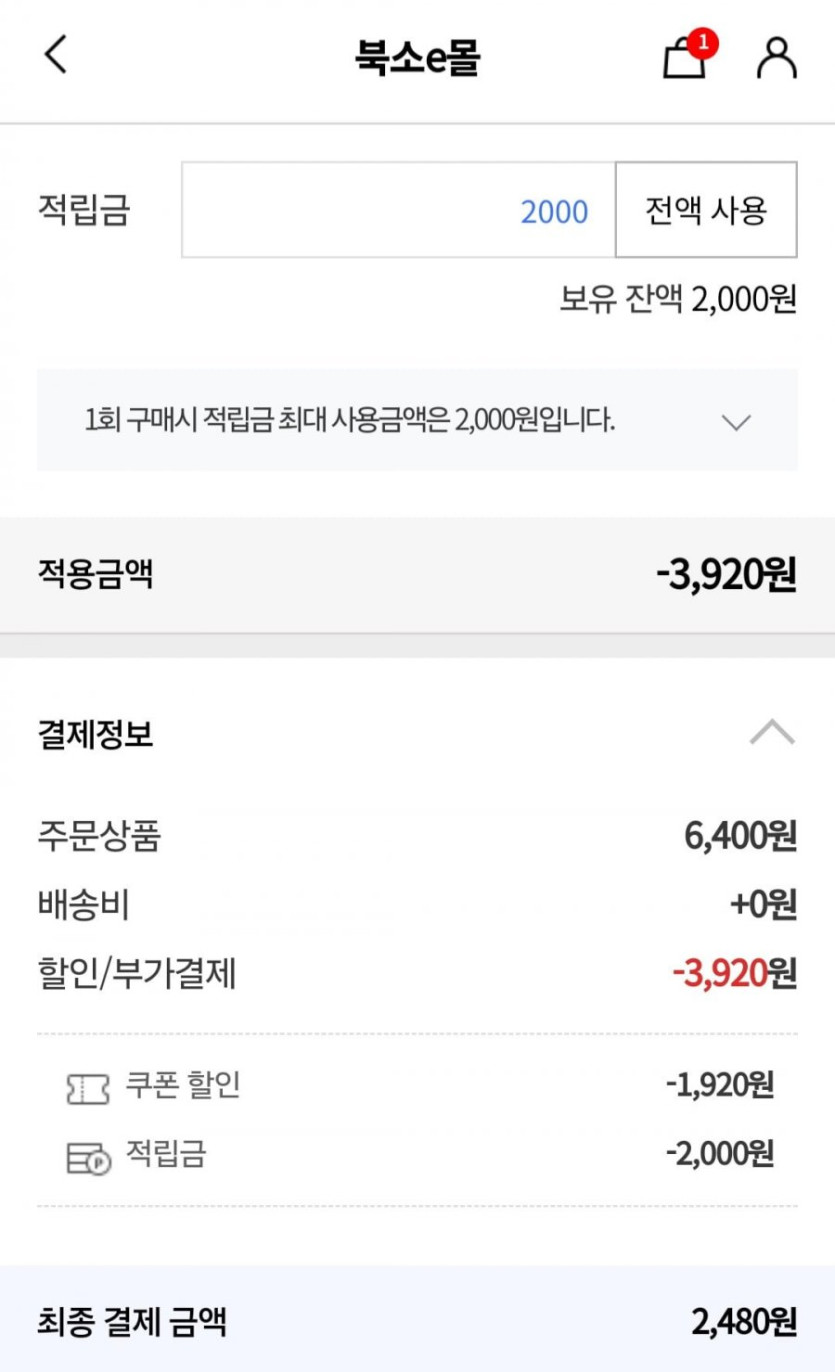The image size is (835, 1372).
Task: Select the 보유 잔액 2,000원 text
Action: point(678,299)
